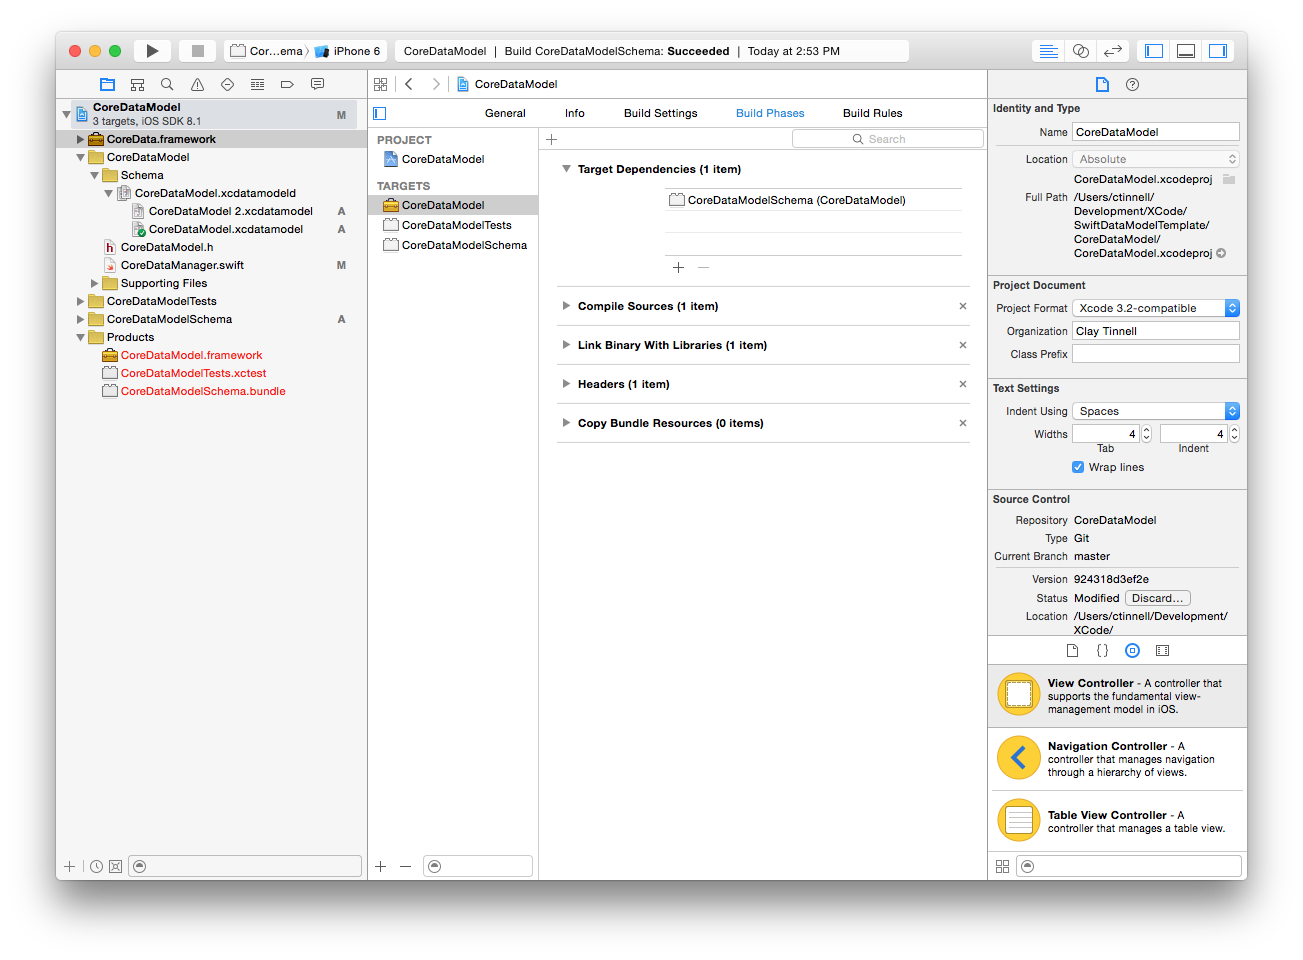The width and height of the screenshot is (1303, 960).
Task: Increment the Tab width stepper
Action: tap(1147, 431)
